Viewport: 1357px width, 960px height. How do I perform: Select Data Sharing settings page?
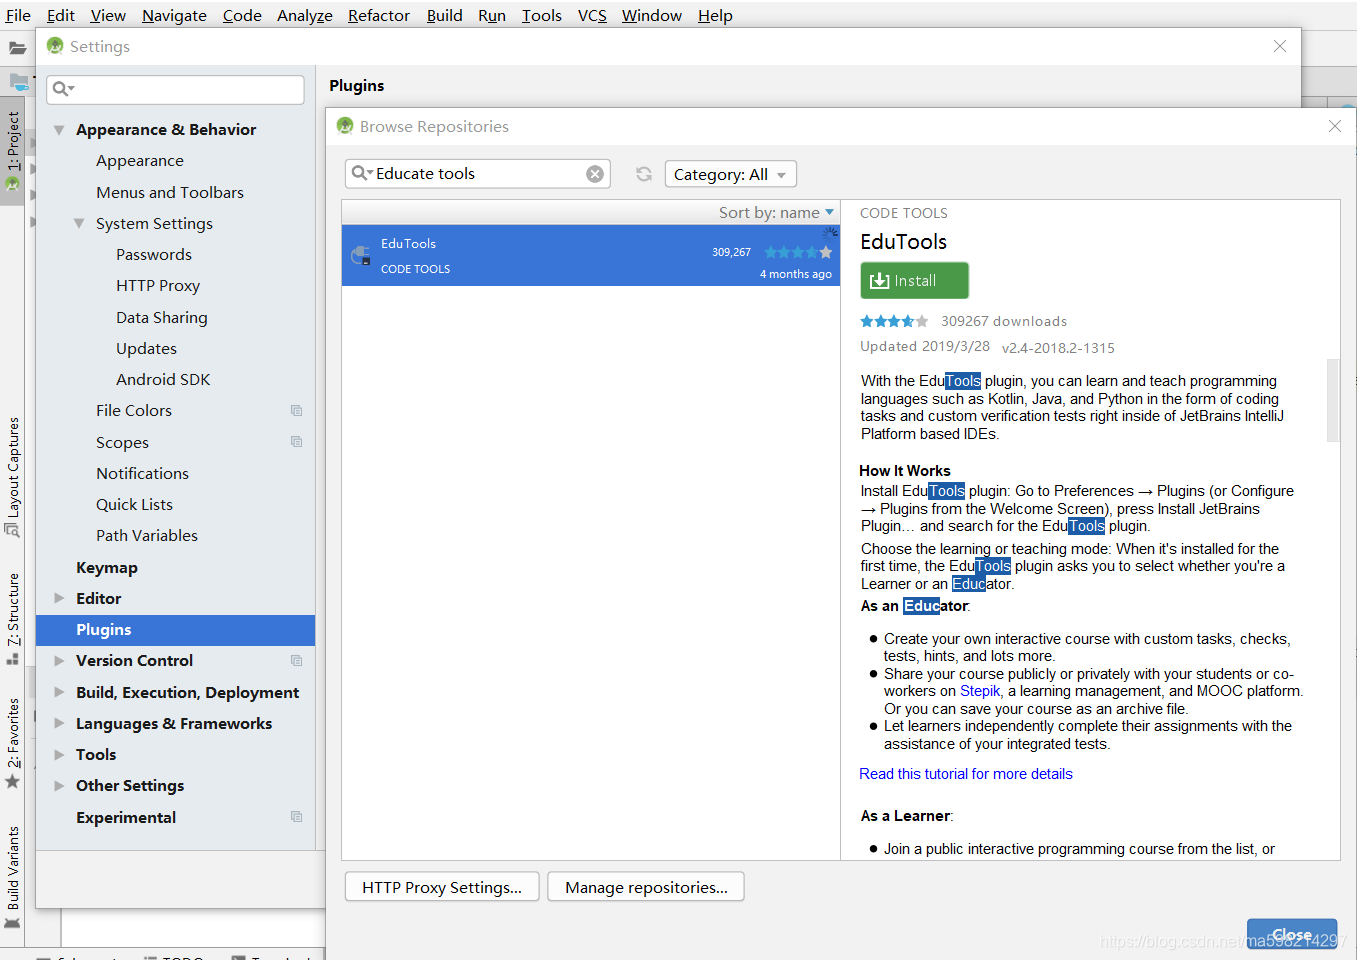point(162,317)
